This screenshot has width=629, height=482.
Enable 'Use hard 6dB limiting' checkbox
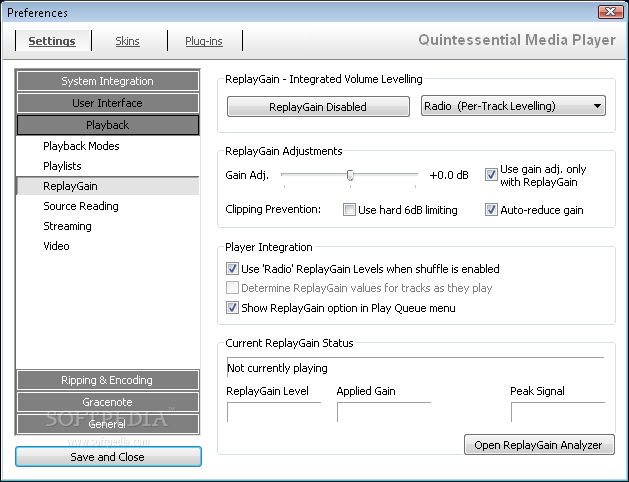click(x=349, y=209)
